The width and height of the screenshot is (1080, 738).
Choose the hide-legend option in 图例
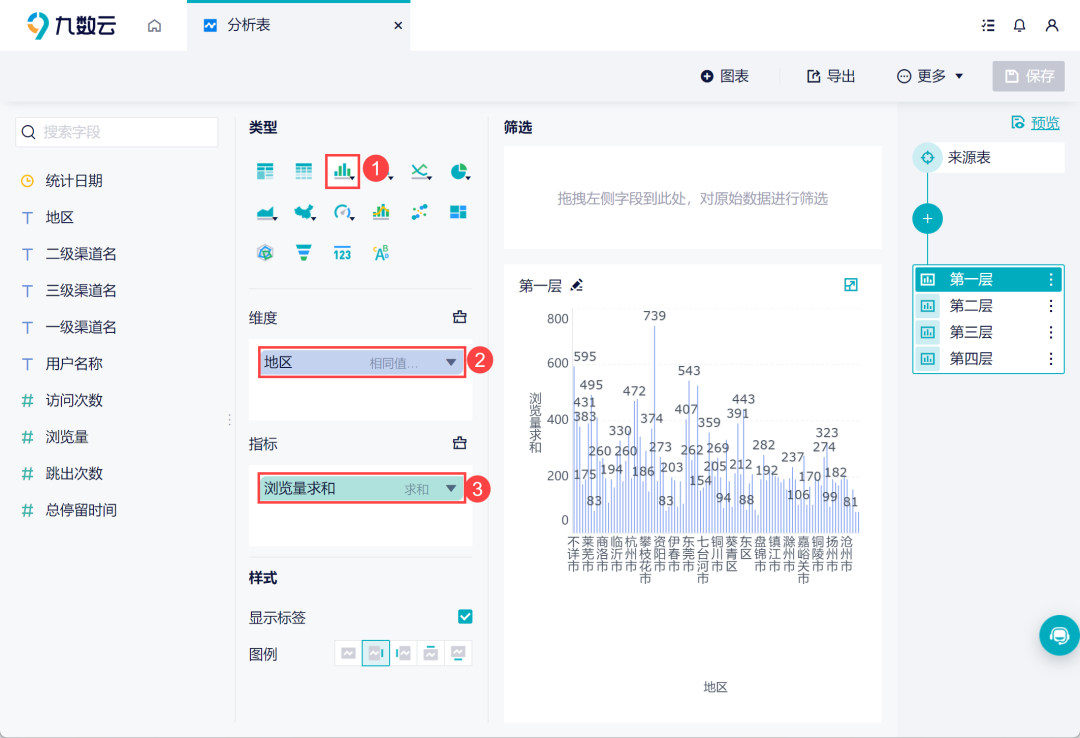[348, 652]
